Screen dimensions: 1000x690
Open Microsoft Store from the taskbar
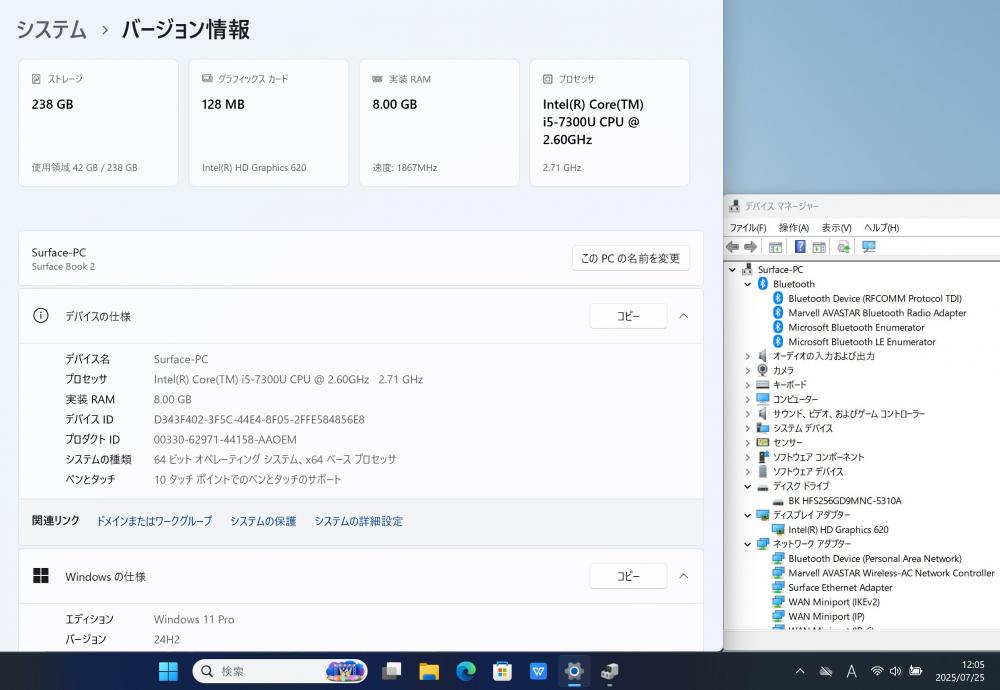click(x=502, y=671)
